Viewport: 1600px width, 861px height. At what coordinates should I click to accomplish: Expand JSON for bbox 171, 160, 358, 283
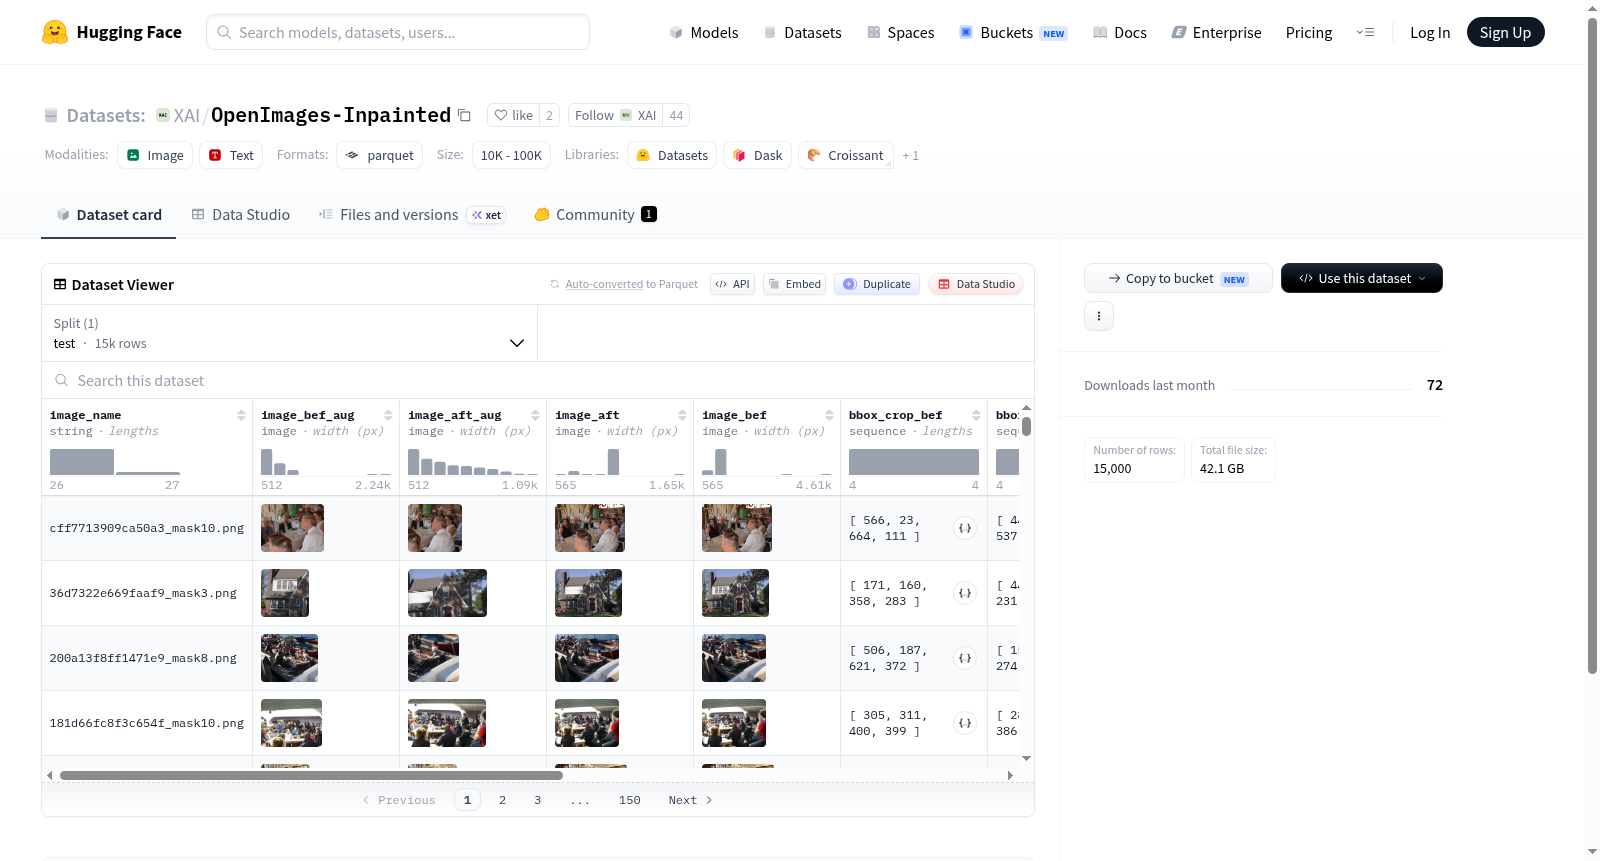point(965,593)
